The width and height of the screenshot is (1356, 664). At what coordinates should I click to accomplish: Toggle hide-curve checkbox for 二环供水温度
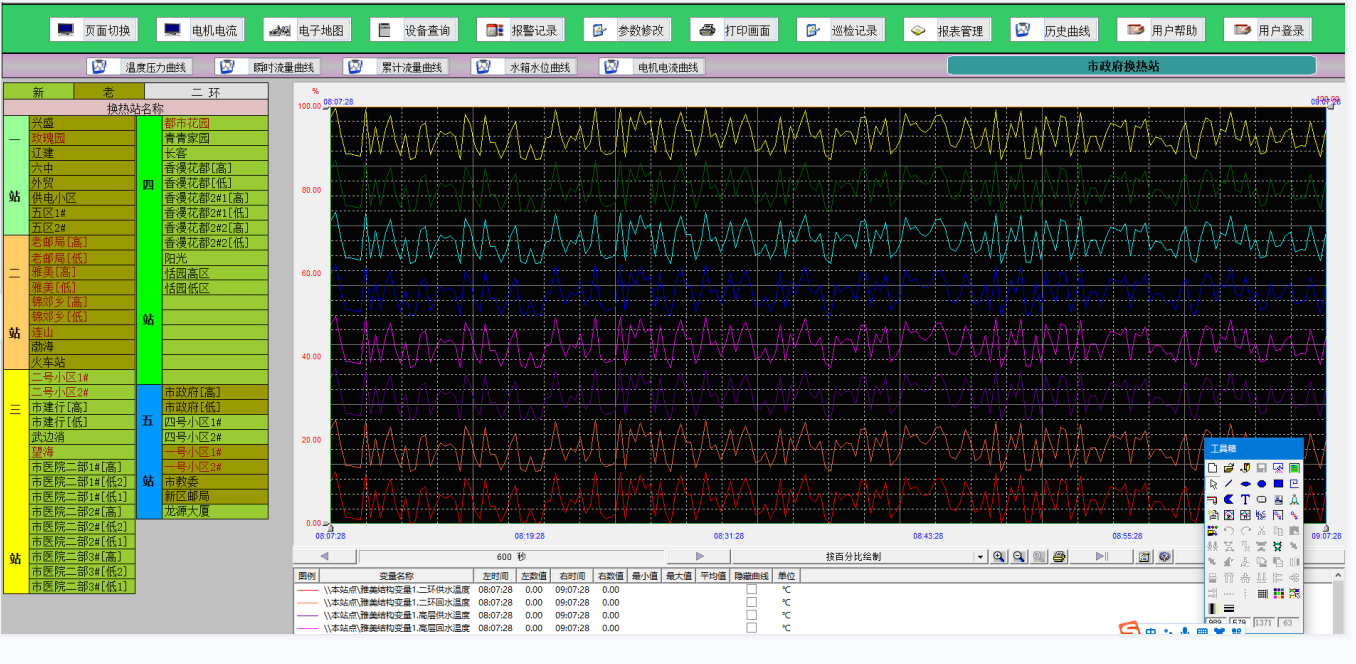[752, 590]
